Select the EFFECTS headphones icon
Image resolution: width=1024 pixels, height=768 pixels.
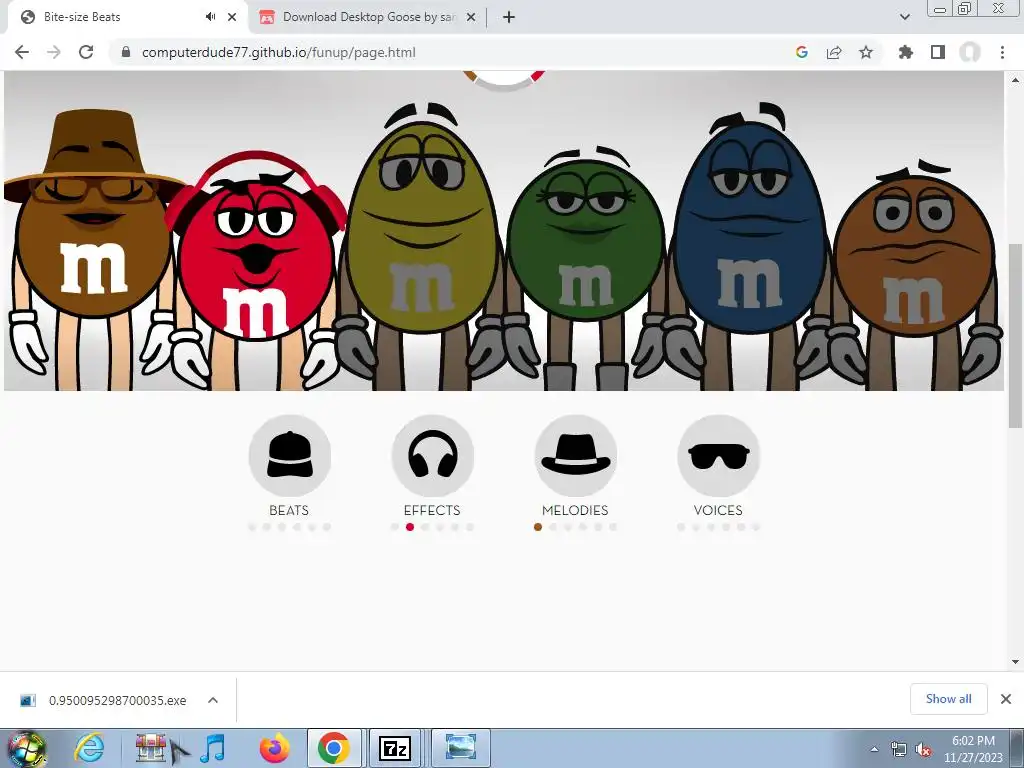click(x=432, y=456)
